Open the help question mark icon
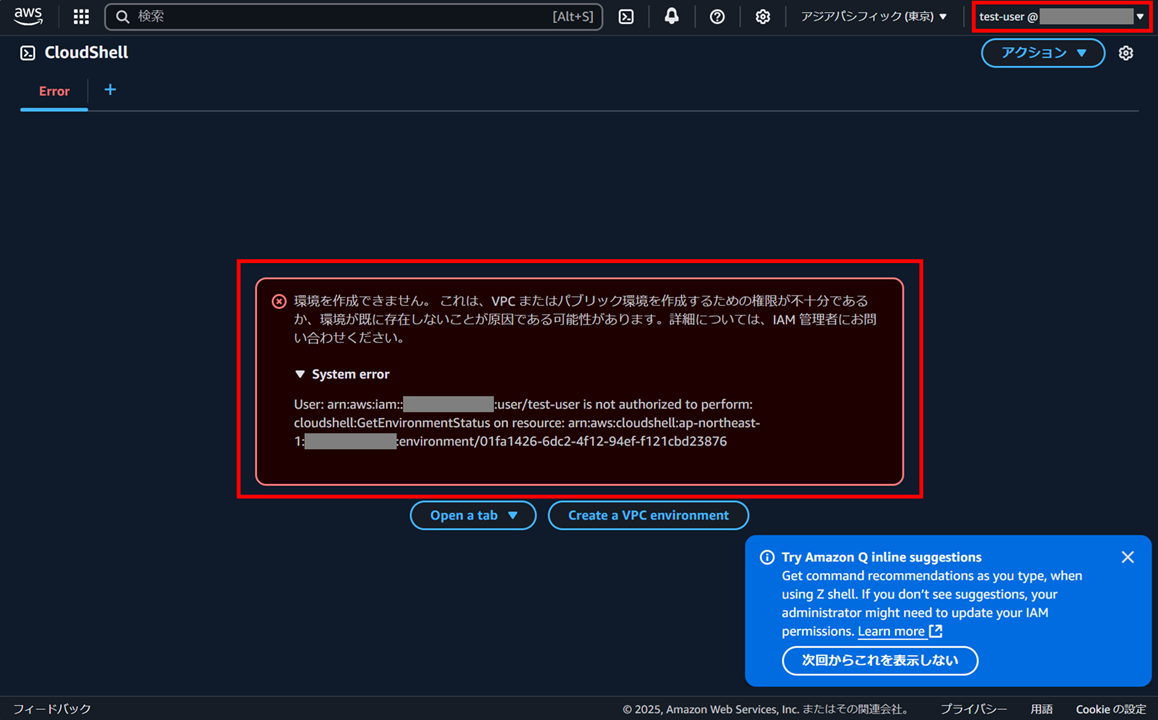1158x720 pixels. click(x=717, y=16)
